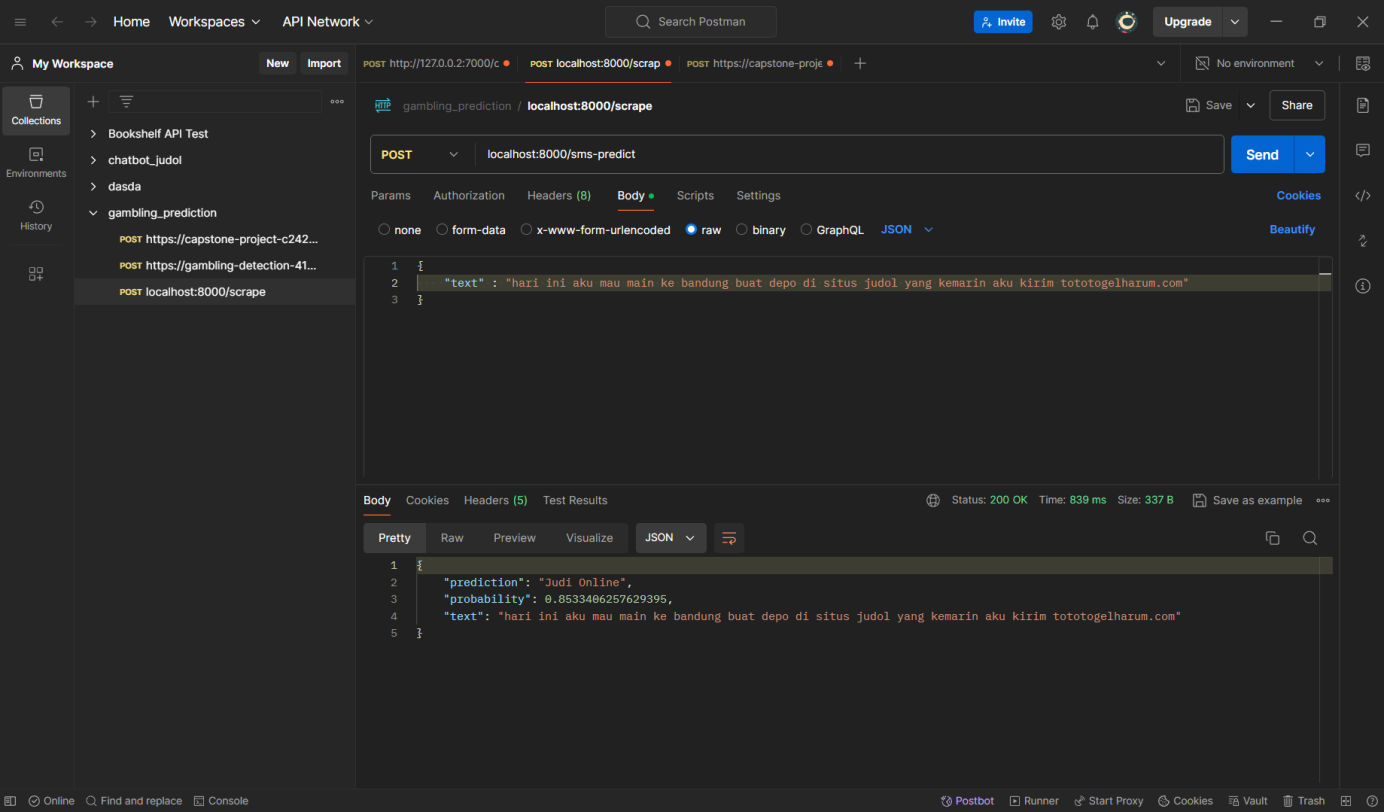Screen dimensions: 1384x812
Task: Open the configure workspace sidebar icon
Action: click(36, 274)
